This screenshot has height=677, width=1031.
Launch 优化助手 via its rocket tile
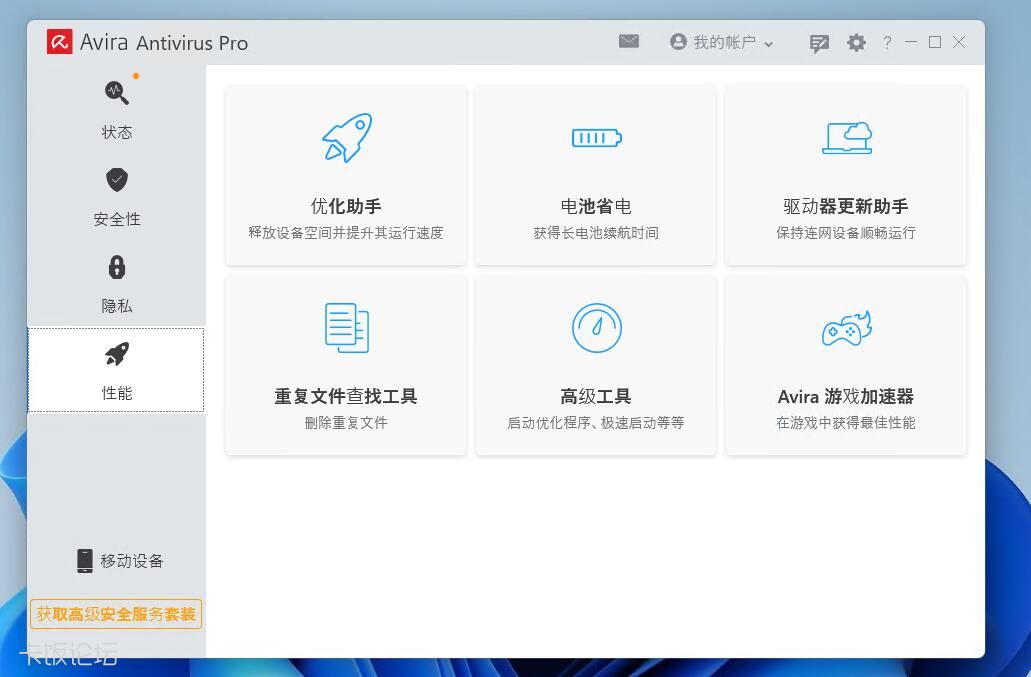pyautogui.click(x=345, y=175)
